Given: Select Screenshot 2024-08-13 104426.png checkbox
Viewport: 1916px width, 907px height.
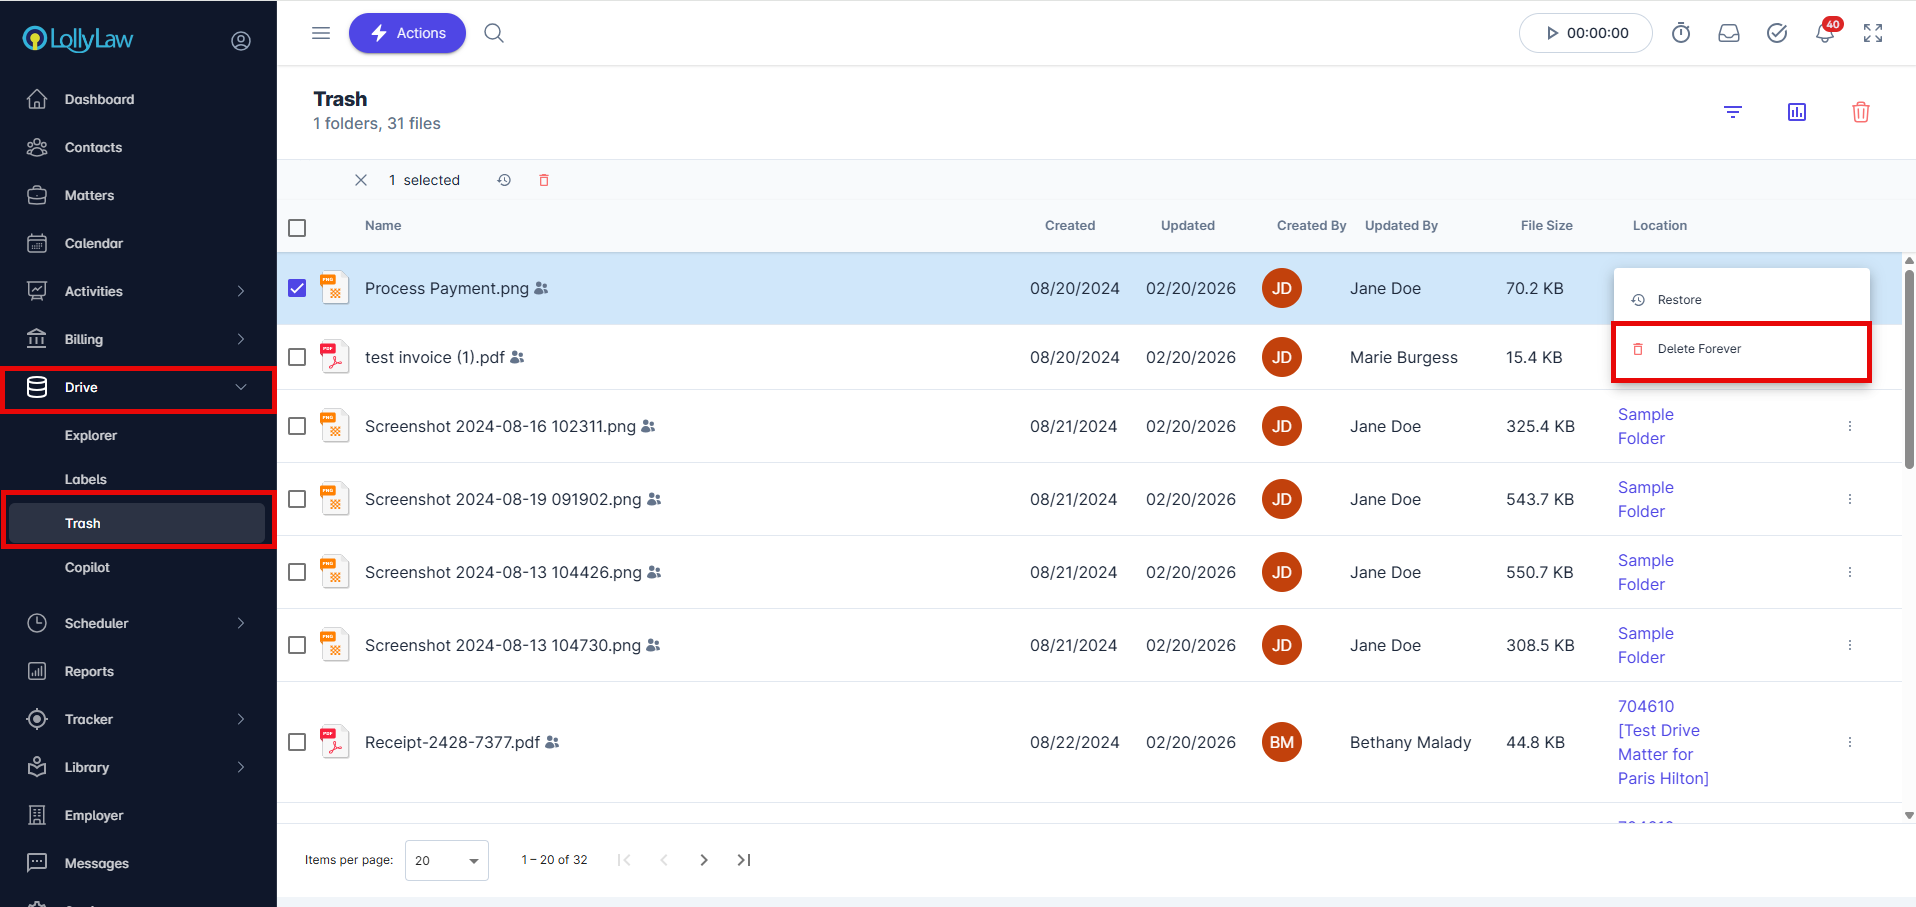Looking at the screenshot, I should click(297, 572).
